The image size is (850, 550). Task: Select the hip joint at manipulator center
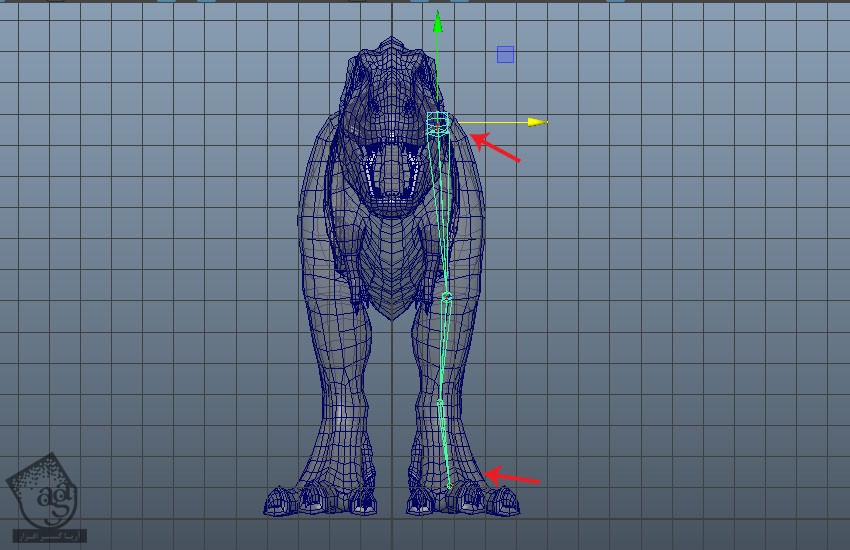[x=437, y=123]
